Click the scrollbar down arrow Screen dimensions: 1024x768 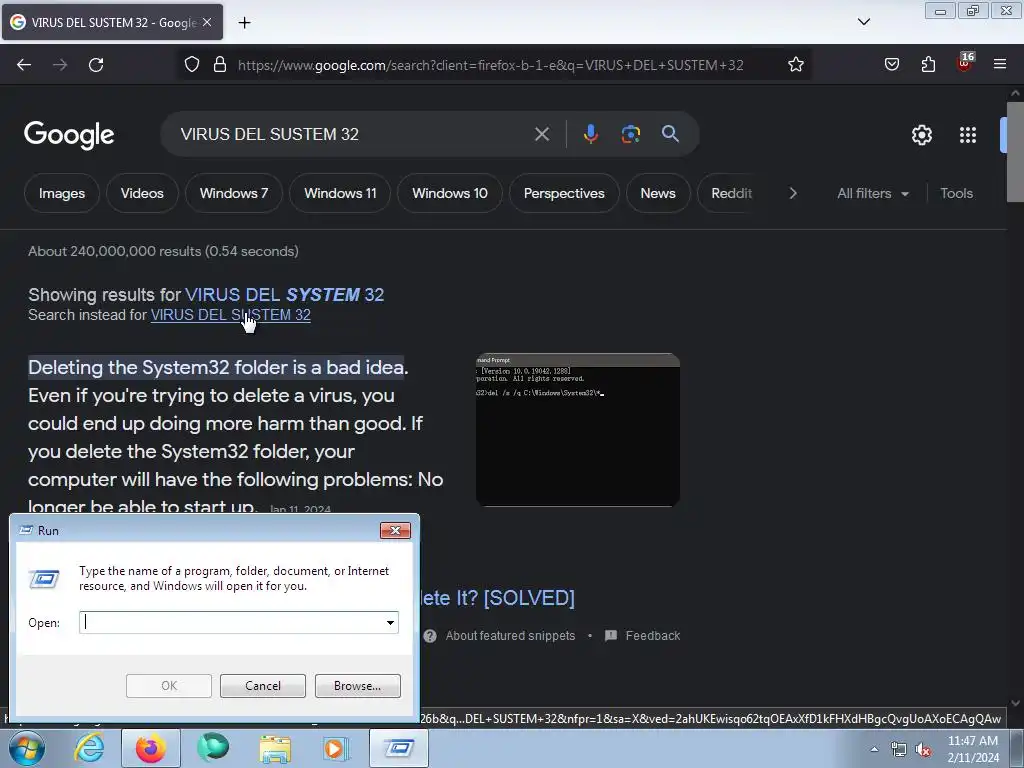[x=1015, y=703]
